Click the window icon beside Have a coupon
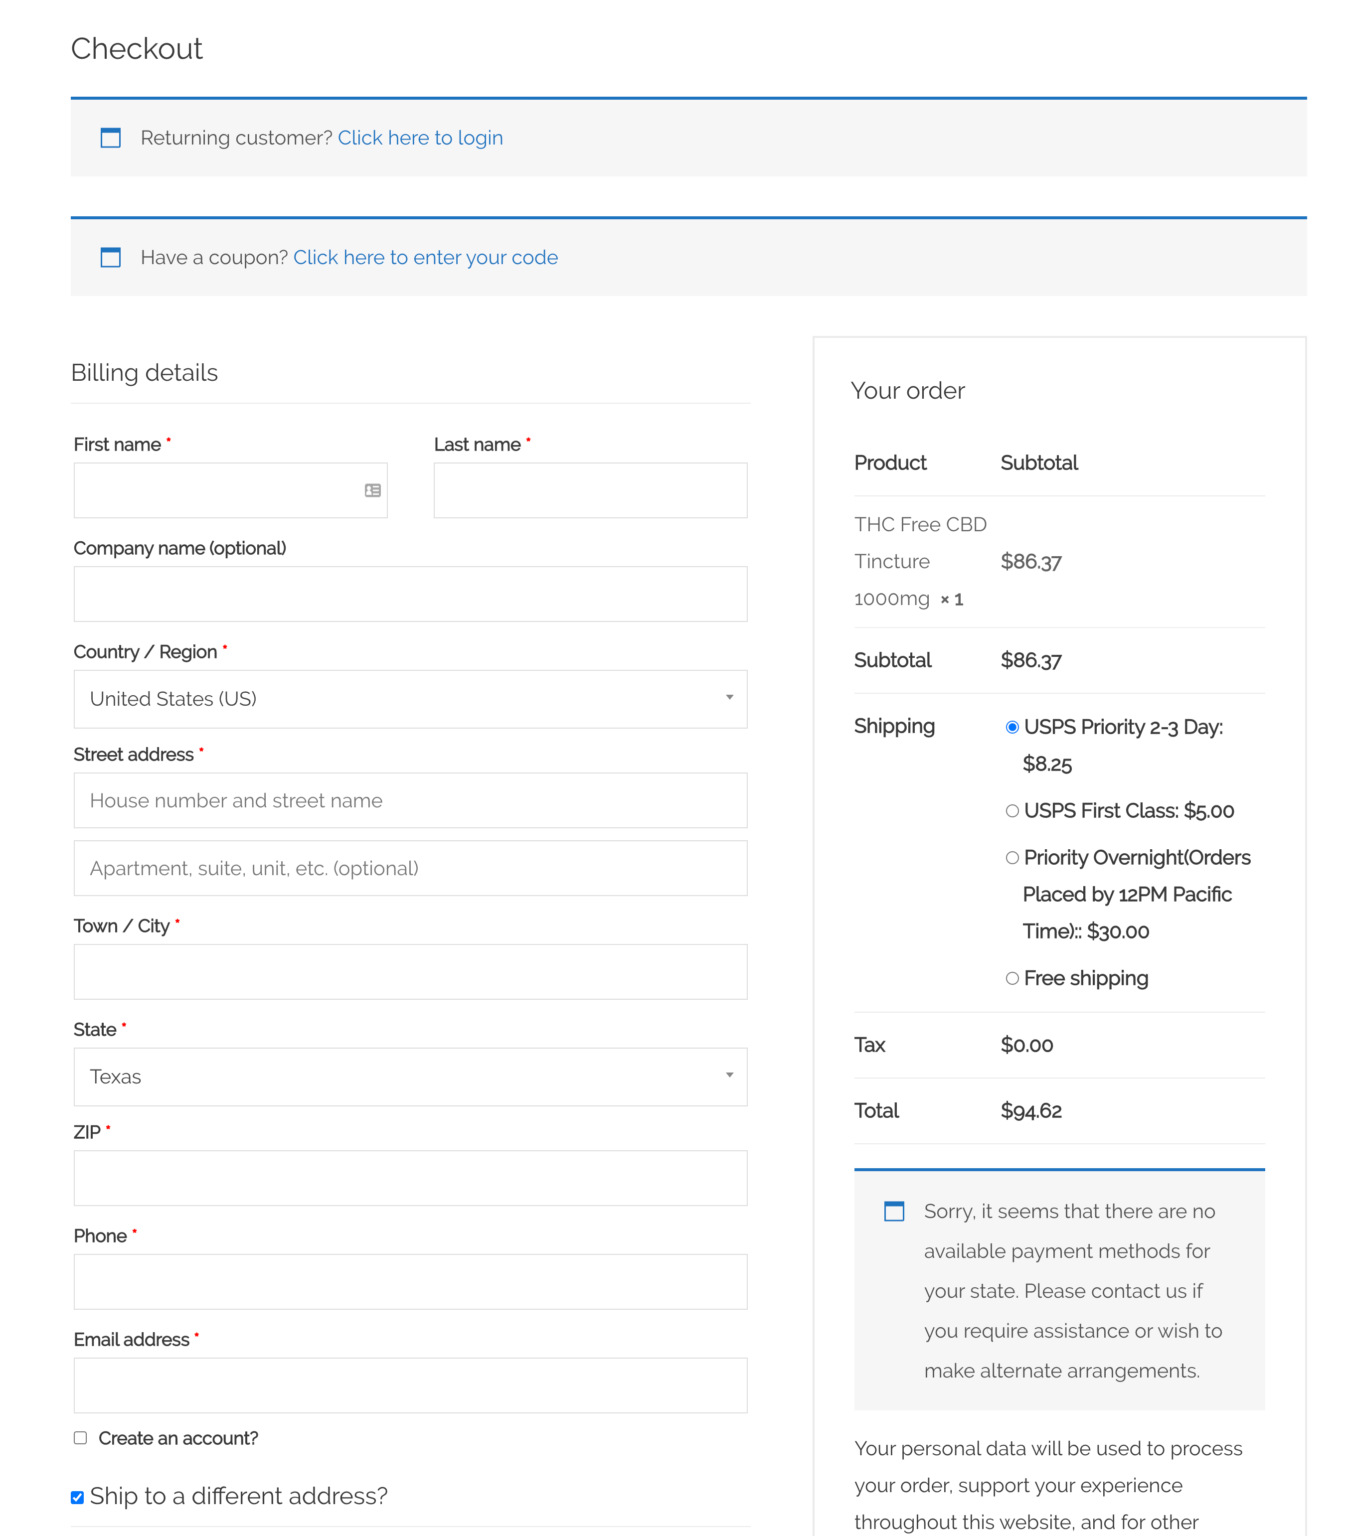 click(111, 257)
